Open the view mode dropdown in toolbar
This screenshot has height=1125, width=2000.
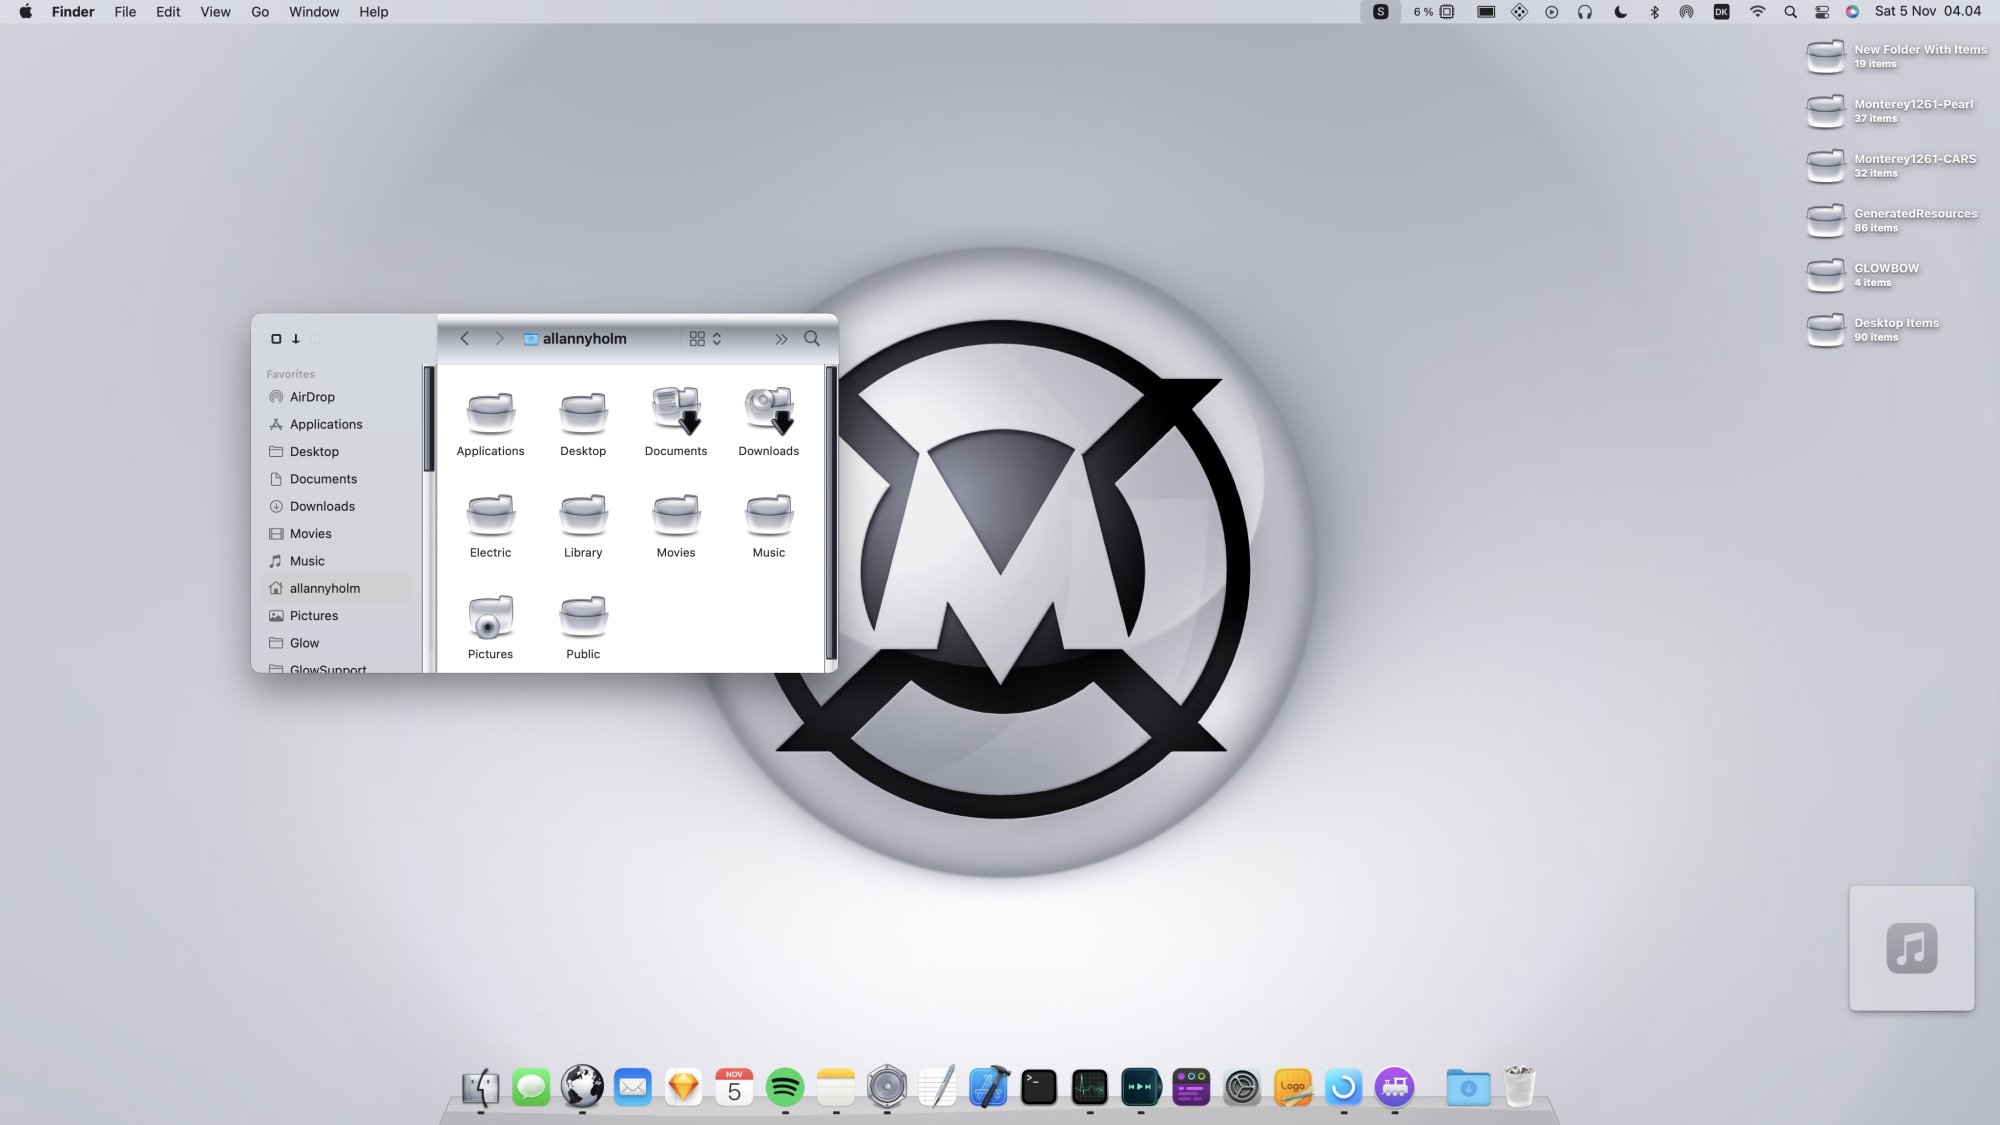(x=705, y=339)
